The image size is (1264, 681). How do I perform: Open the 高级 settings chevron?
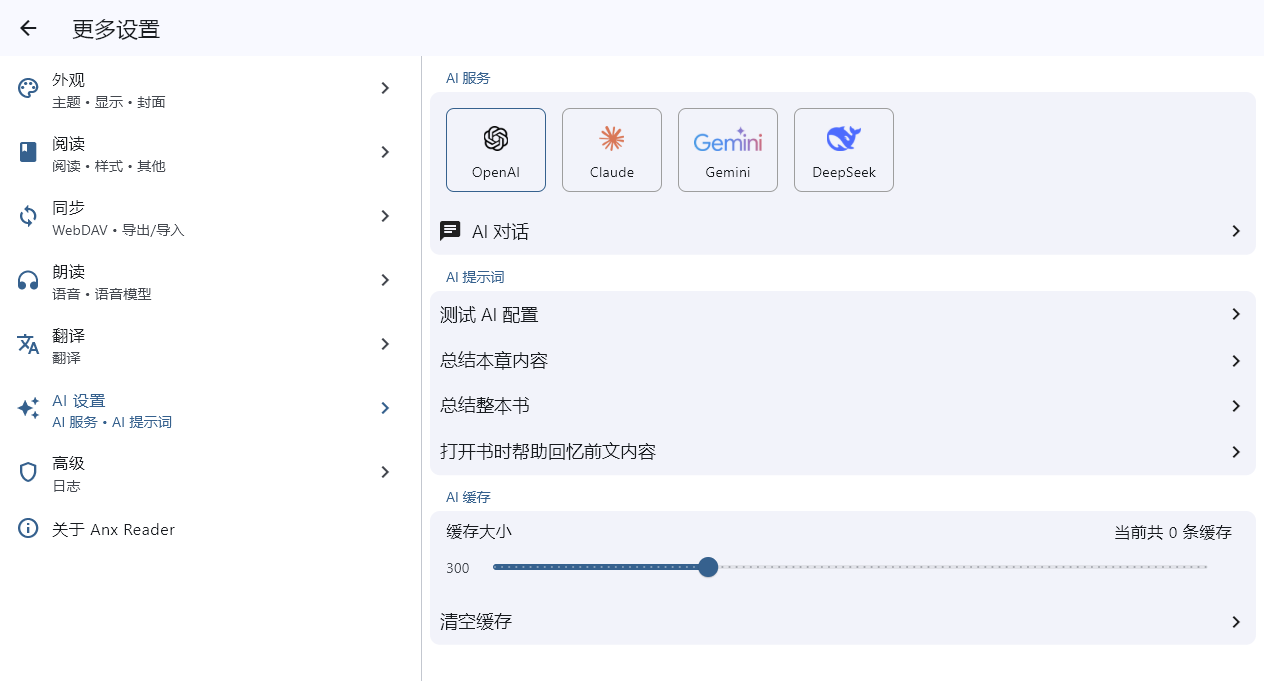pyautogui.click(x=385, y=472)
